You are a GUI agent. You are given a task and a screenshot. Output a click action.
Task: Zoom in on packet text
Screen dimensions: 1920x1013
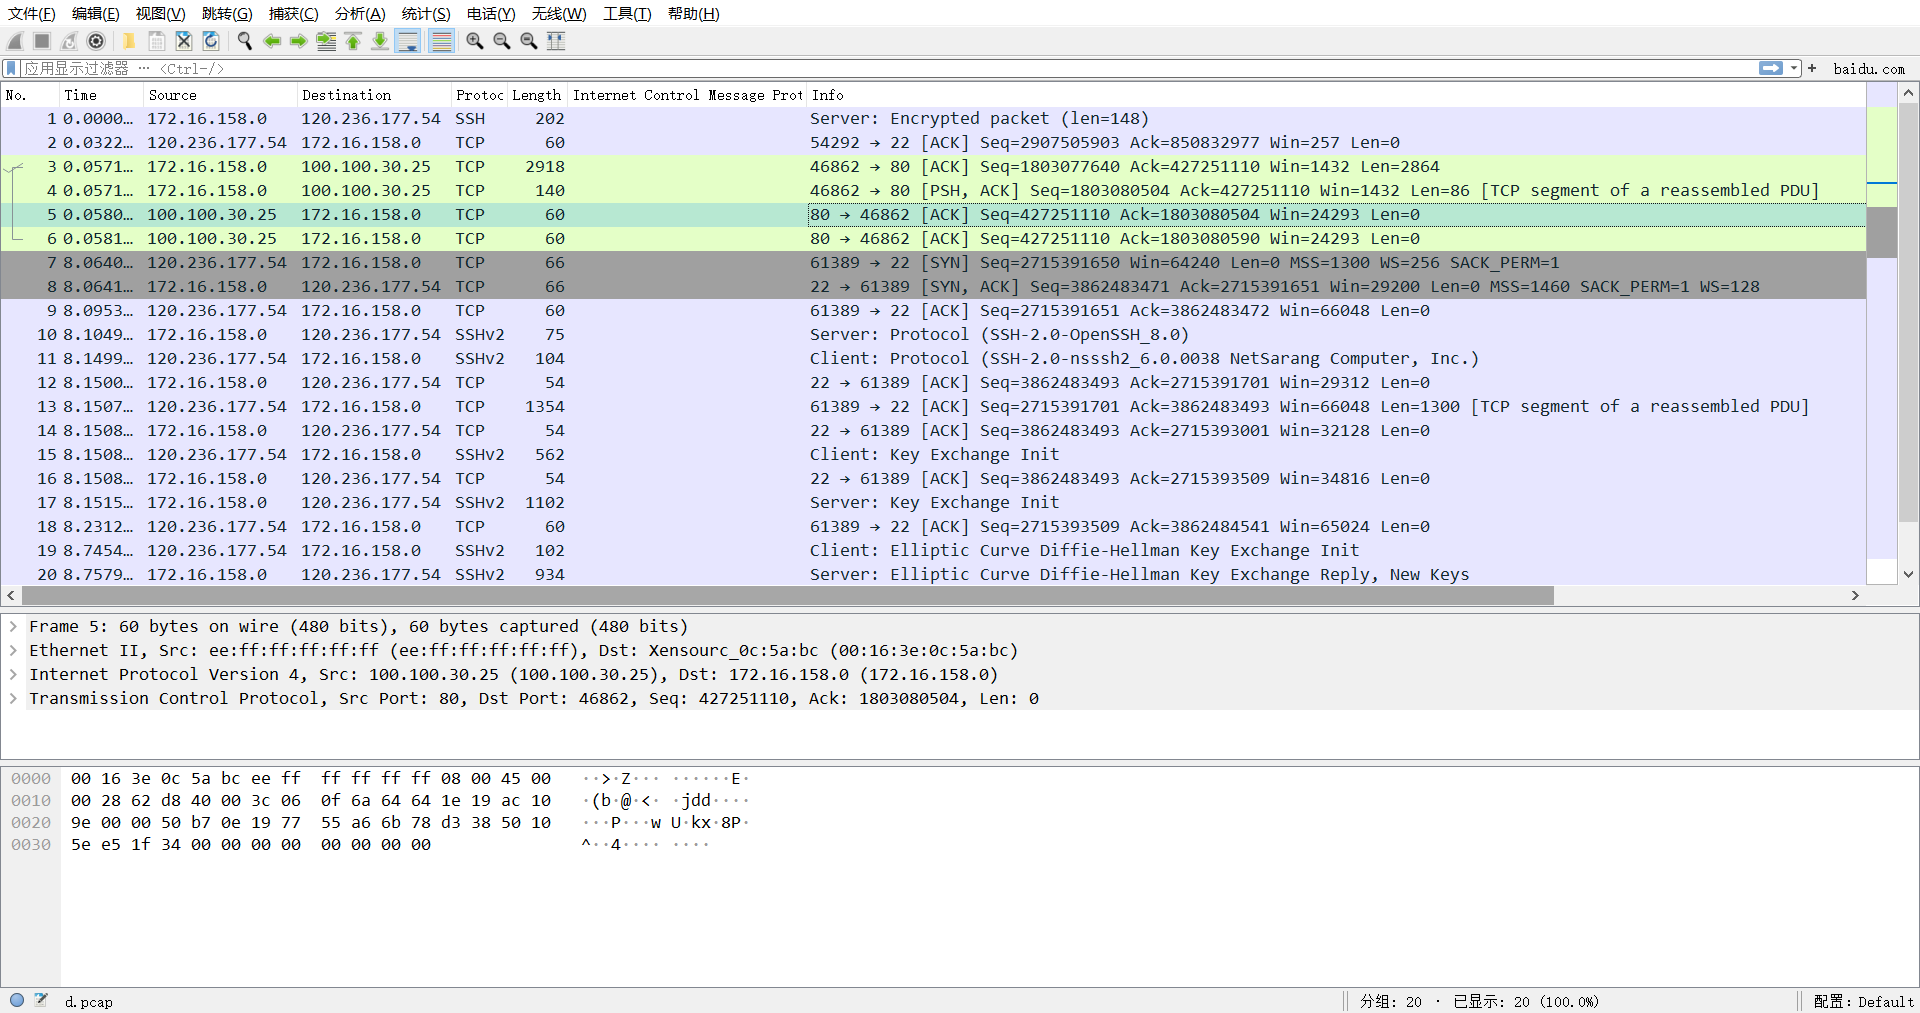[475, 41]
